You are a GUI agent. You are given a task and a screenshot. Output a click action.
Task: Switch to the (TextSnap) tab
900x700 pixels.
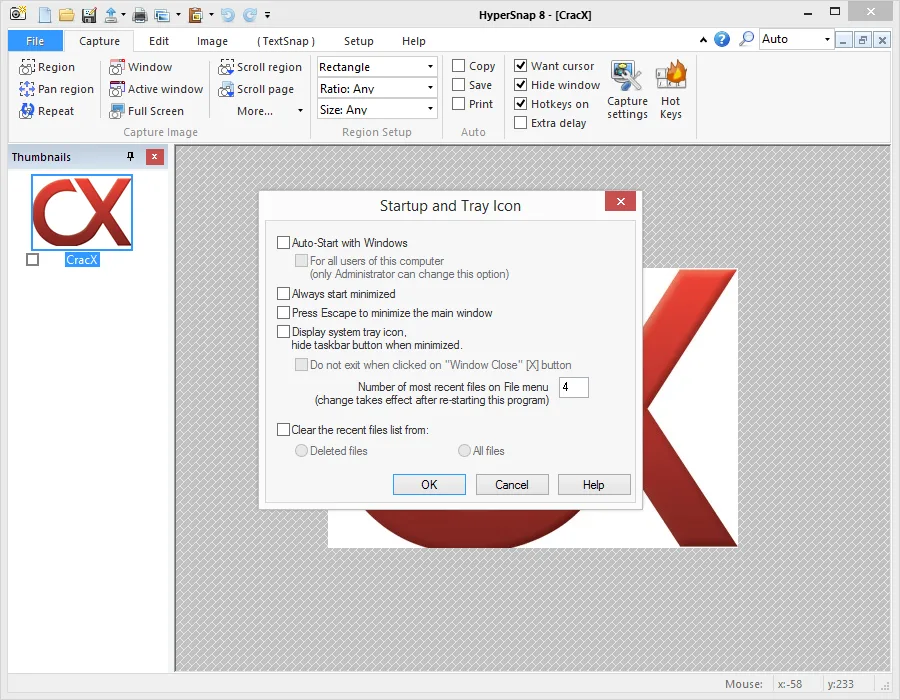point(286,41)
